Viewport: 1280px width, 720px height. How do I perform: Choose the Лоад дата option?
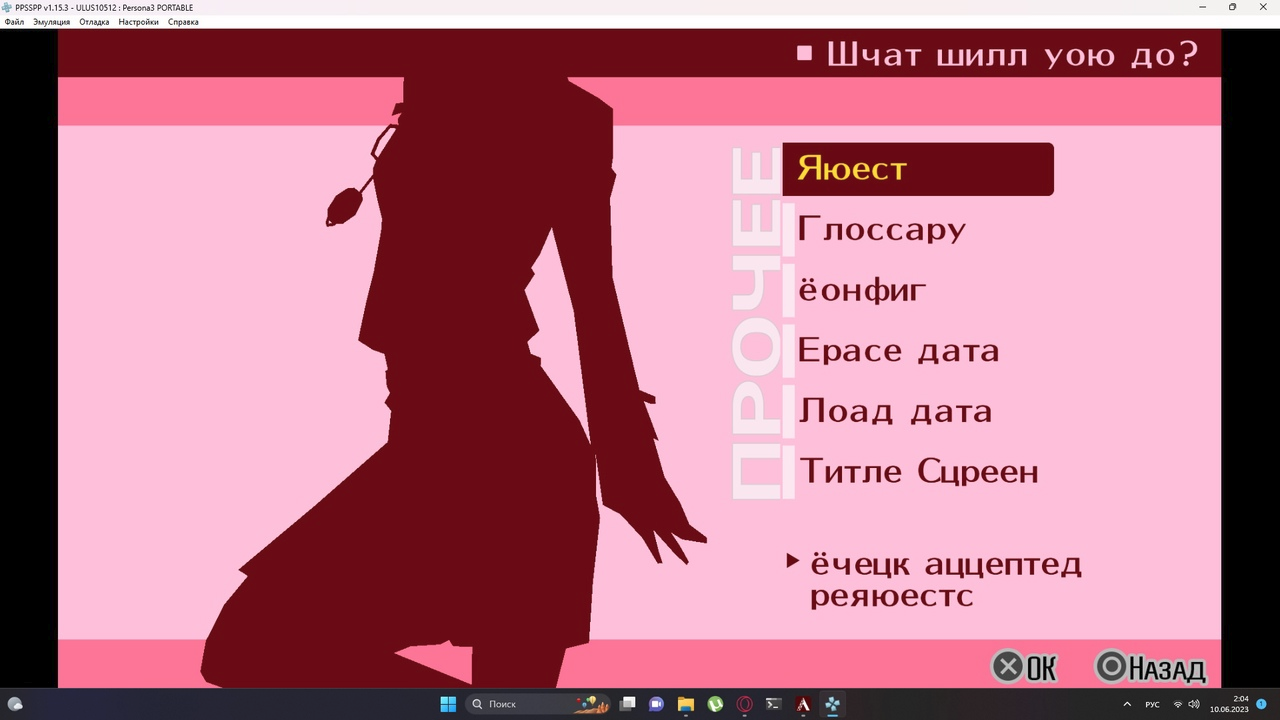[x=895, y=411]
